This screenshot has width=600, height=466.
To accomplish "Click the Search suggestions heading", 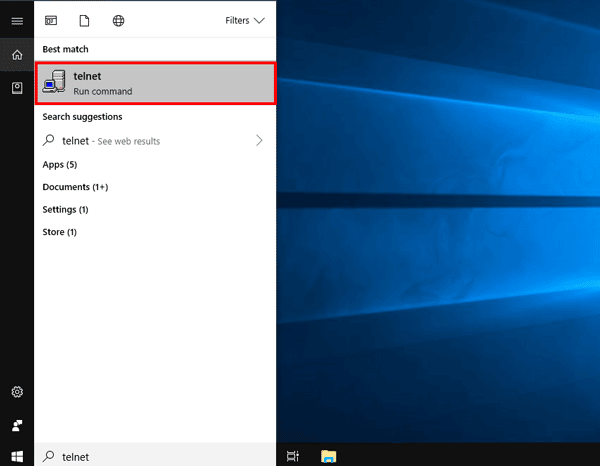I will 82,117.
